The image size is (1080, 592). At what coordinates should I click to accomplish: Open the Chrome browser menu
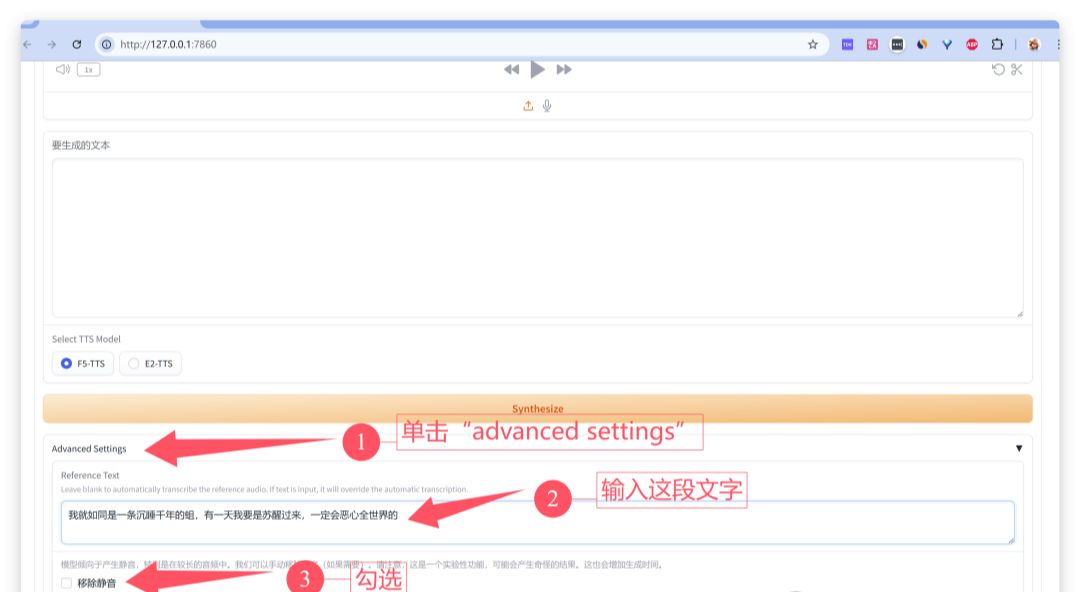[1059, 44]
